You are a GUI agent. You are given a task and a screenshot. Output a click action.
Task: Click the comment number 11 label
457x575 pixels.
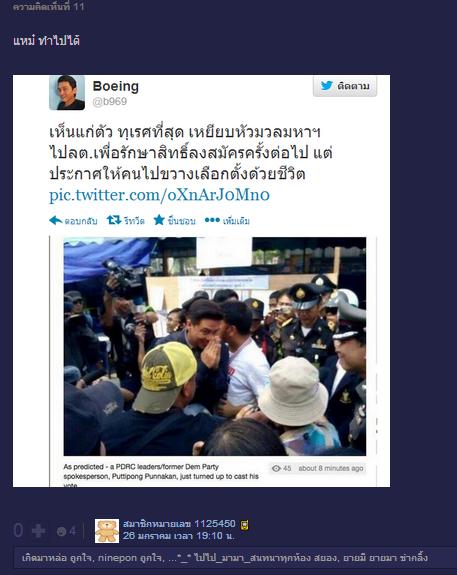point(48,6)
